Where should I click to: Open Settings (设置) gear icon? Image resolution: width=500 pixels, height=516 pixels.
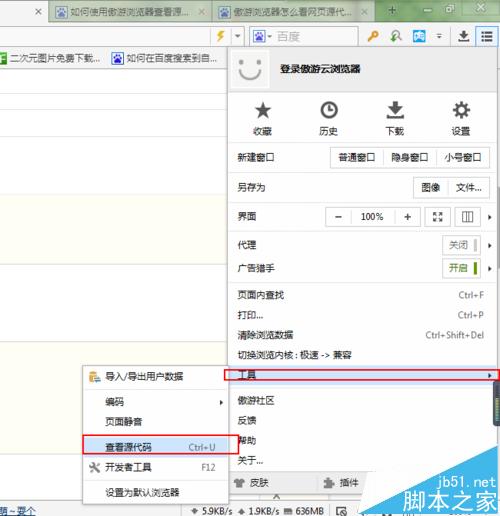pyautogui.click(x=461, y=110)
